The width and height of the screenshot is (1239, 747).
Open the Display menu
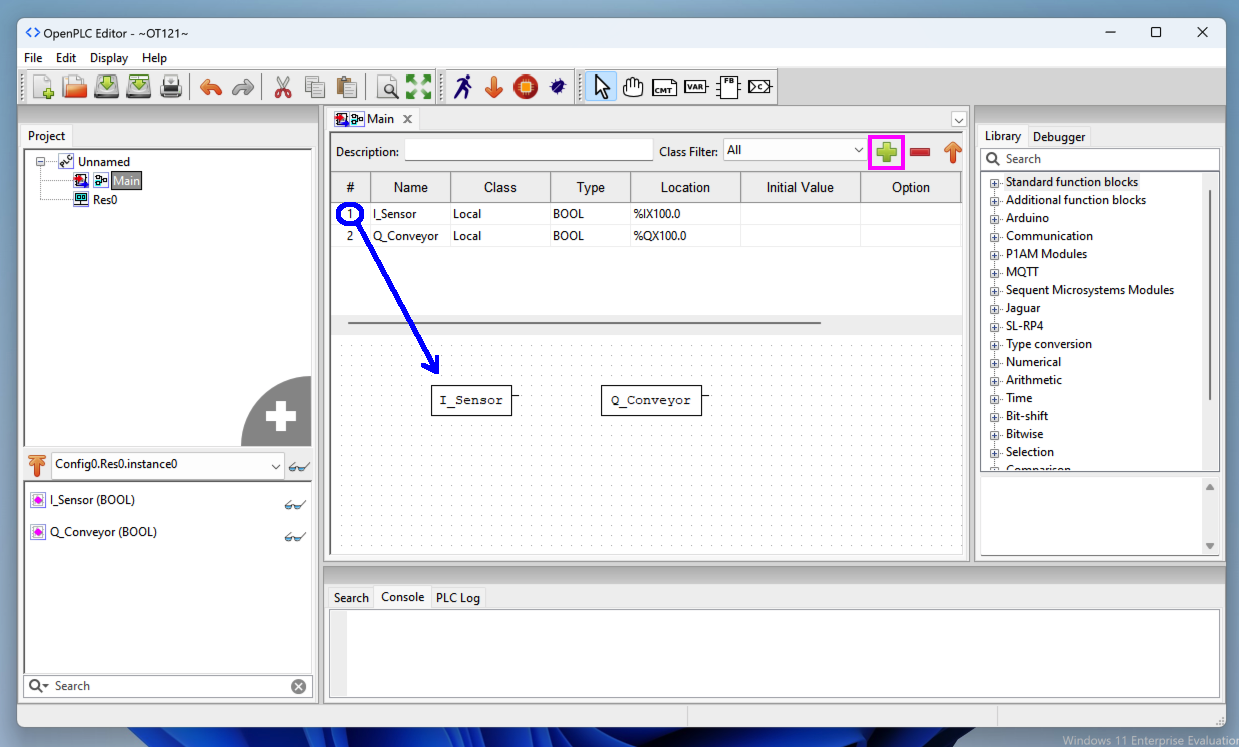click(x=108, y=58)
